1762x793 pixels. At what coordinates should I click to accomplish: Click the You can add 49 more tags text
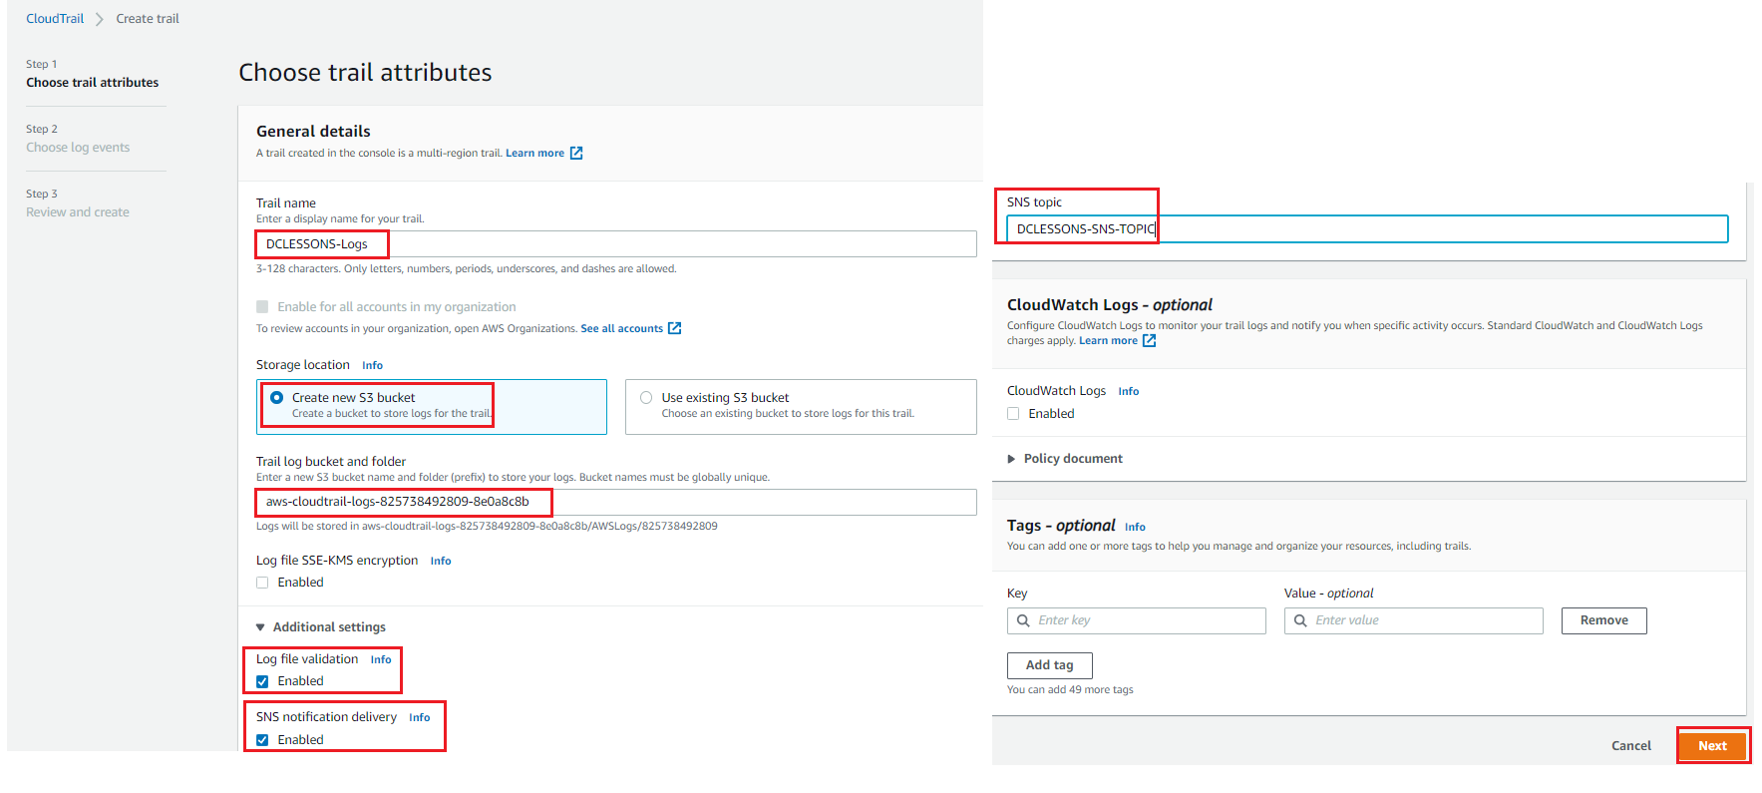[x=1070, y=690]
